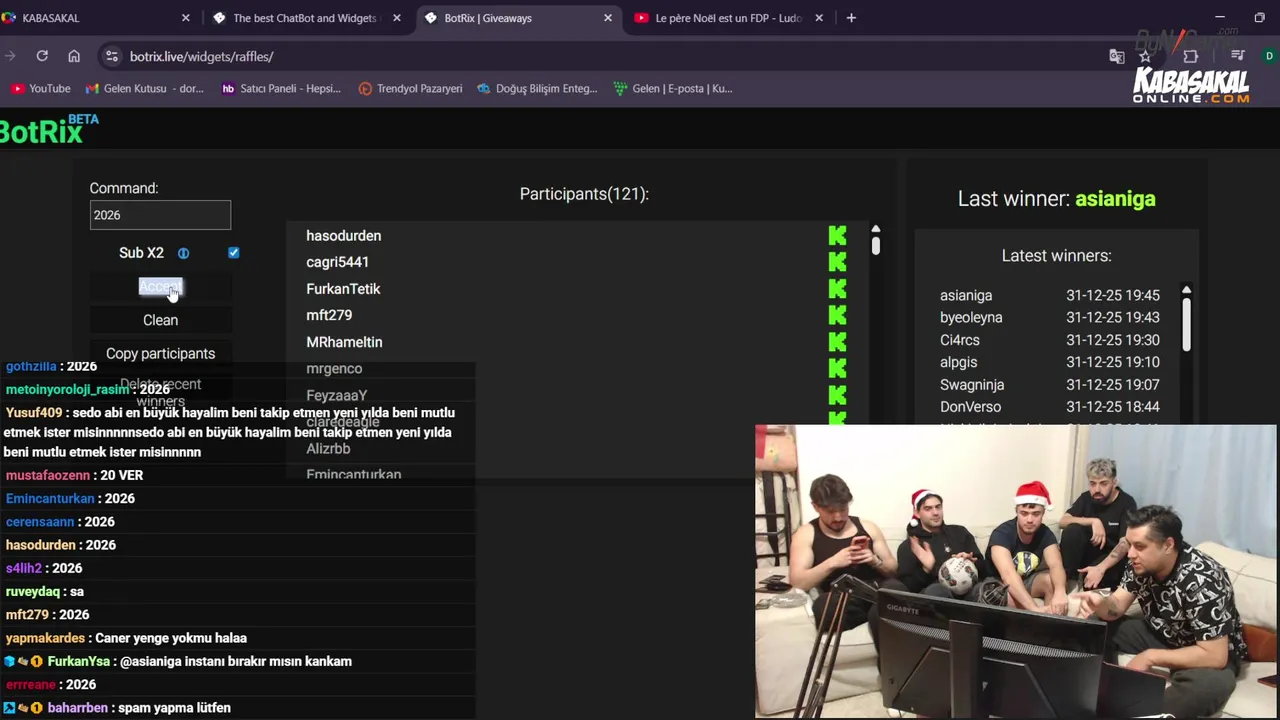Select alpgis in latest winners
Screen dimensions: 1280x720
(958, 362)
